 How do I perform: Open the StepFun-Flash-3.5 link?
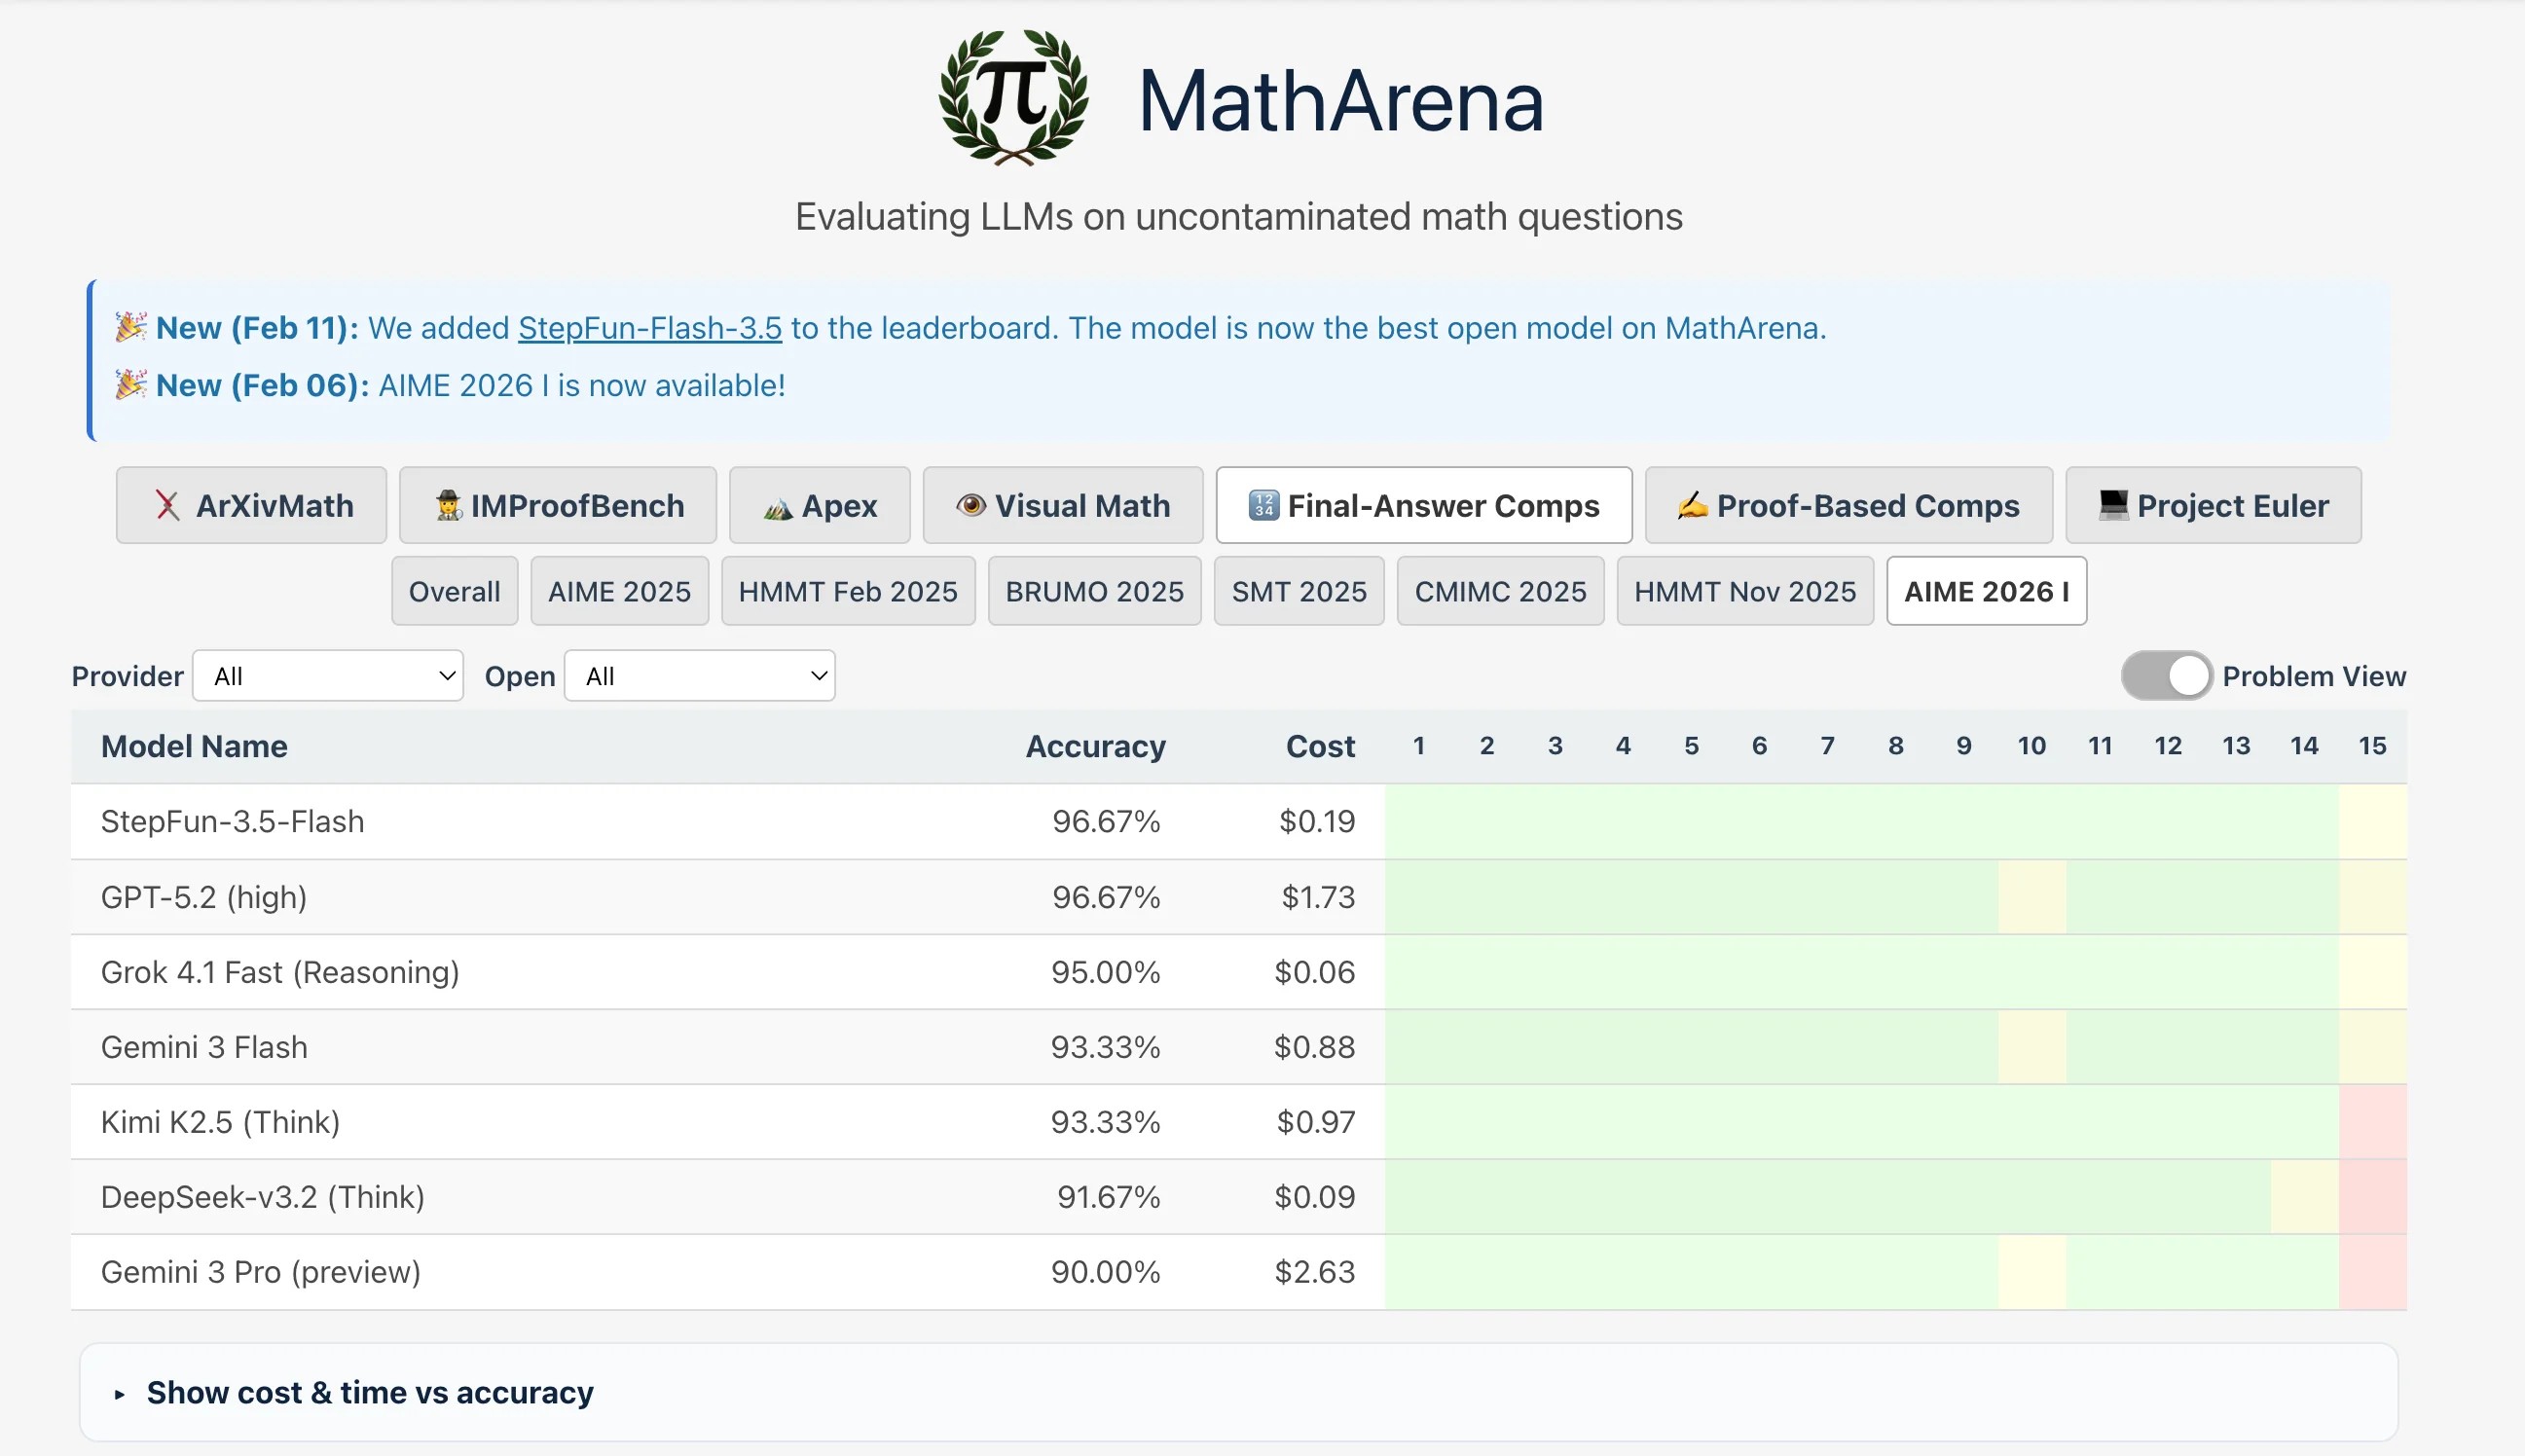coord(649,328)
